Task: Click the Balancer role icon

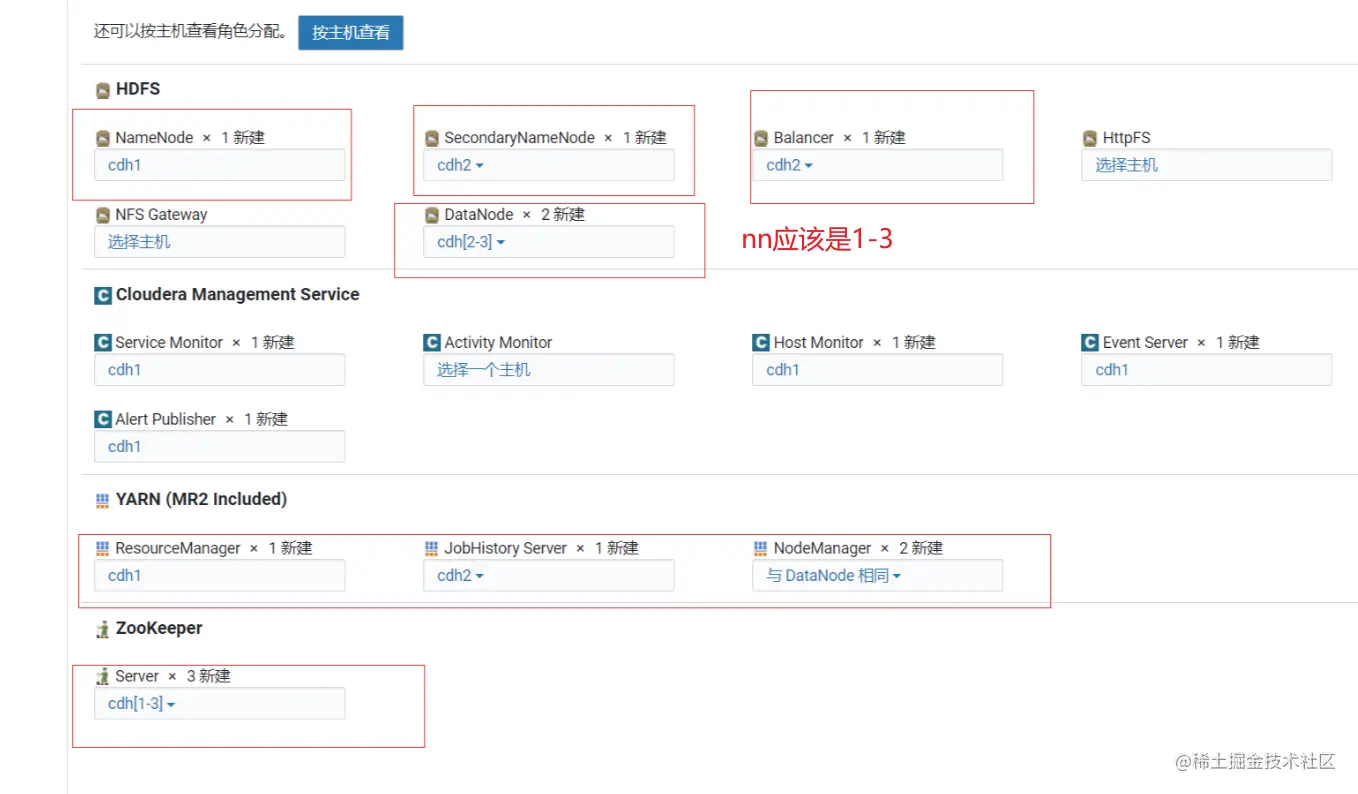Action: [x=760, y=138]
